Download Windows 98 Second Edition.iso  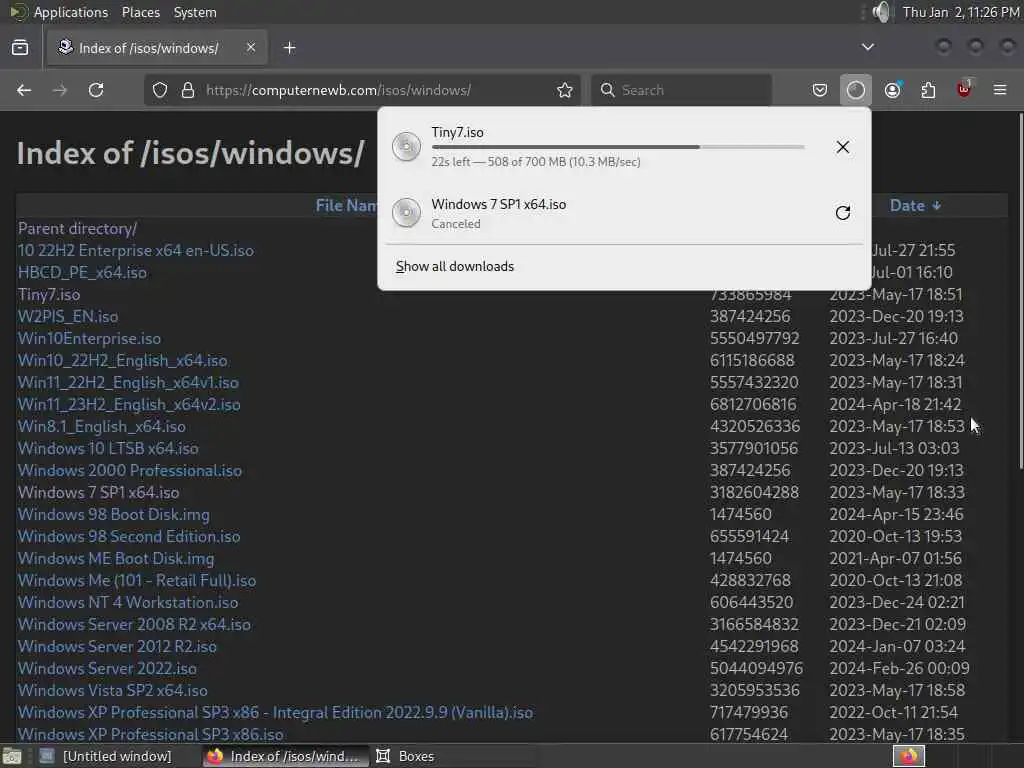129,536
